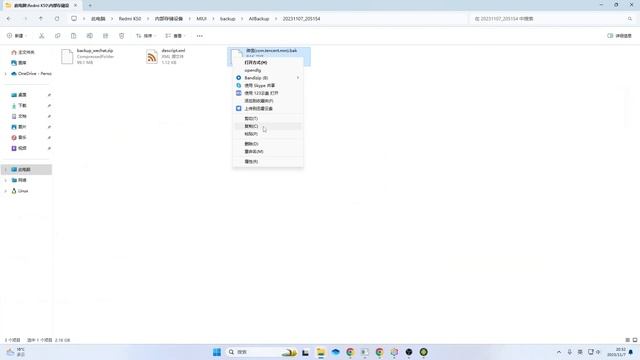
Task: Switch to large icons view in status bar
Action: coord(635,340)
